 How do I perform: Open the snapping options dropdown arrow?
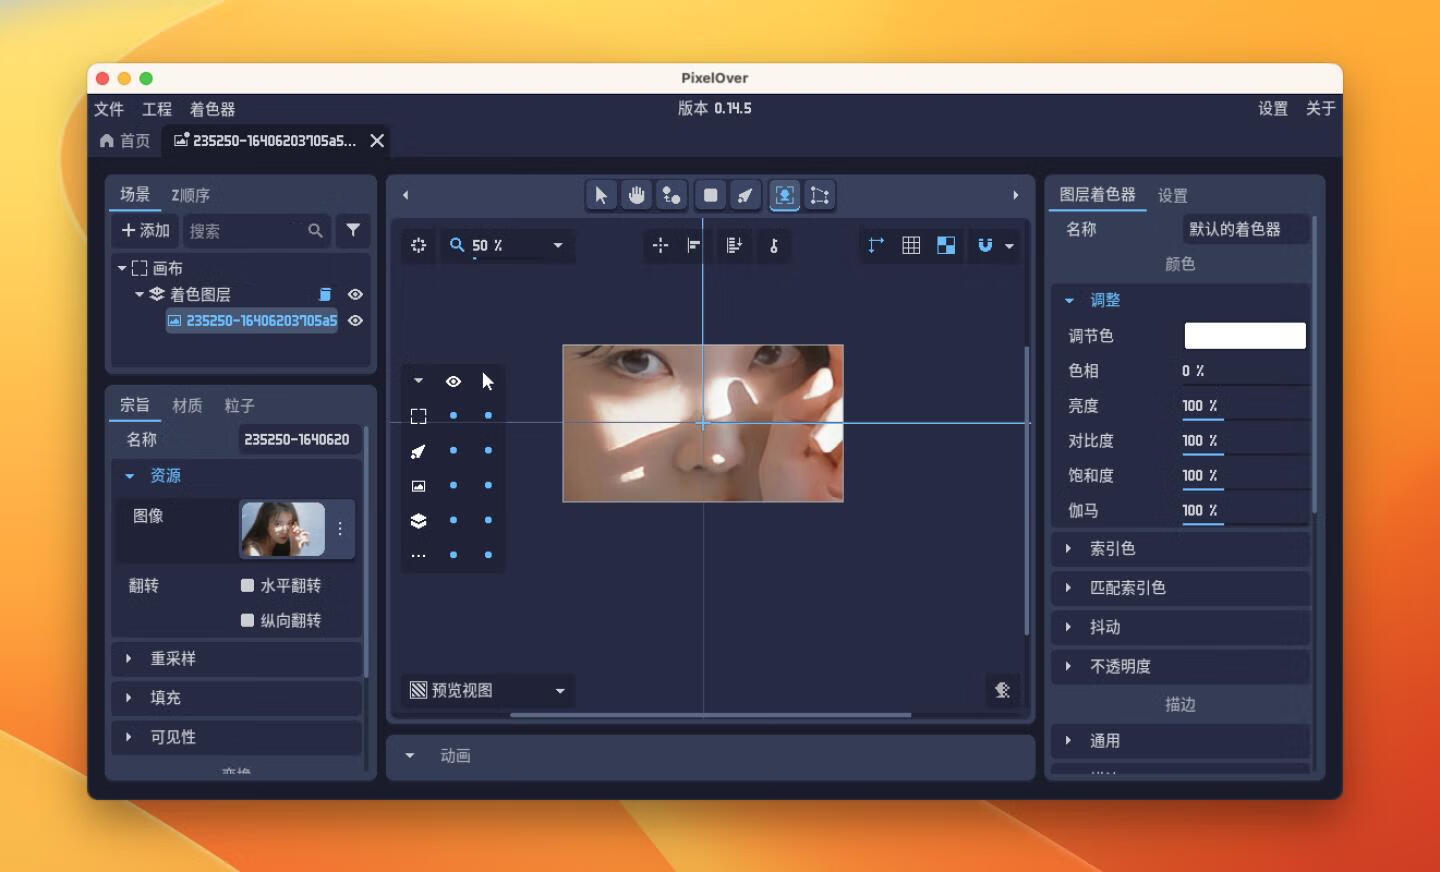click(x=1009, y=245)
